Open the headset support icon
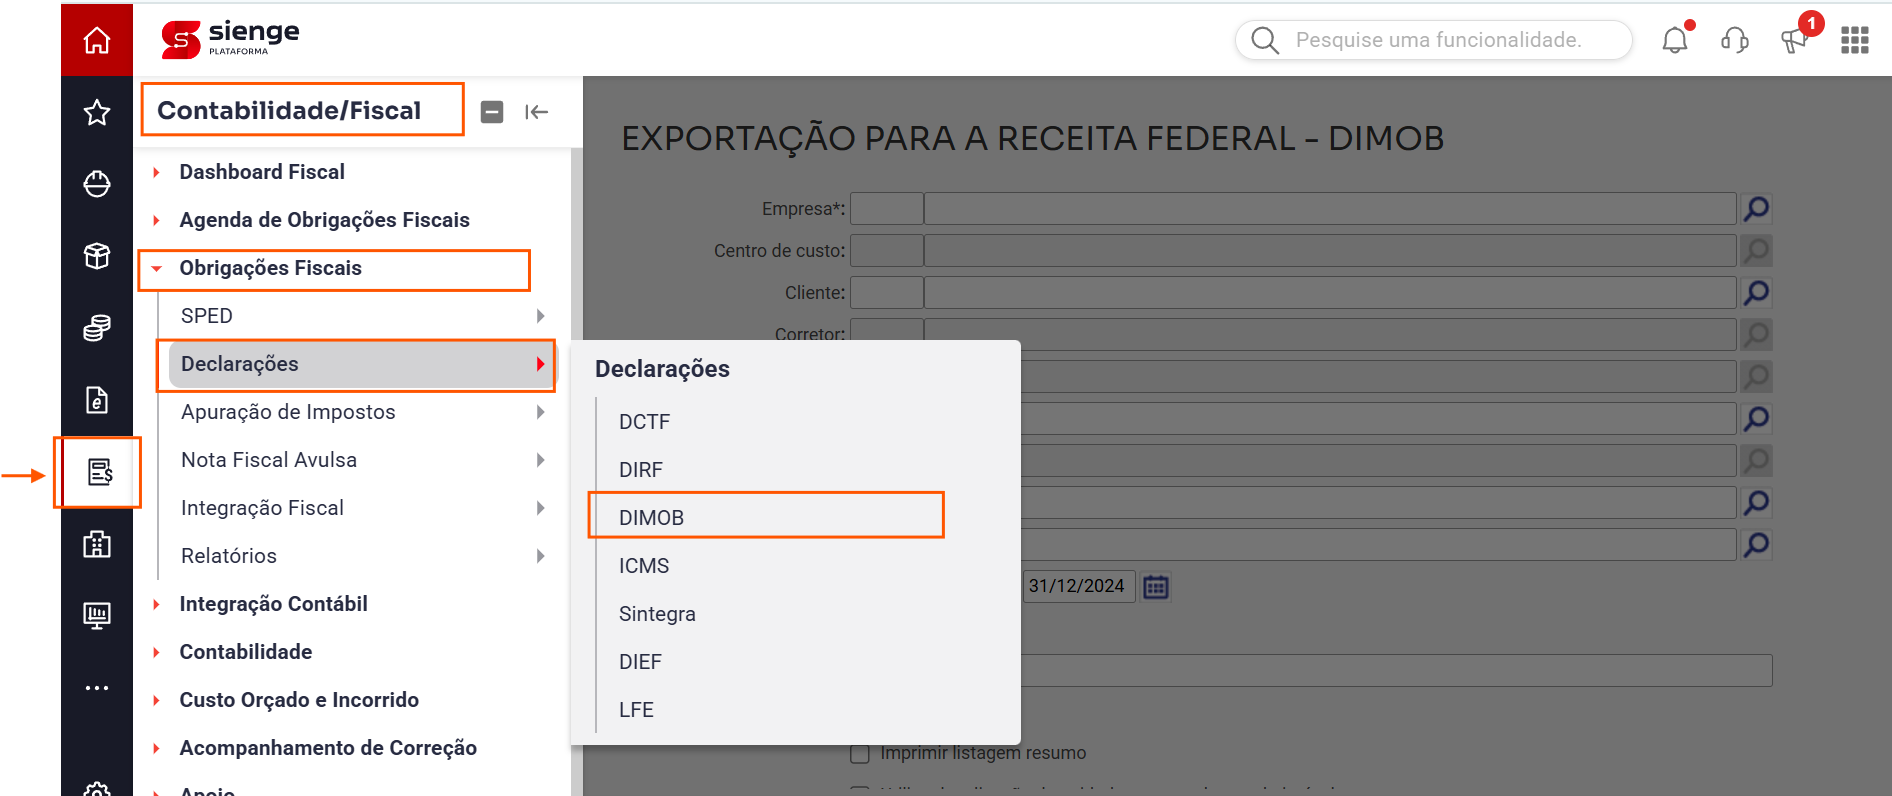The height and width of the screenshot is (796, 1892). pyautogui.click(x=1735, y=40)
